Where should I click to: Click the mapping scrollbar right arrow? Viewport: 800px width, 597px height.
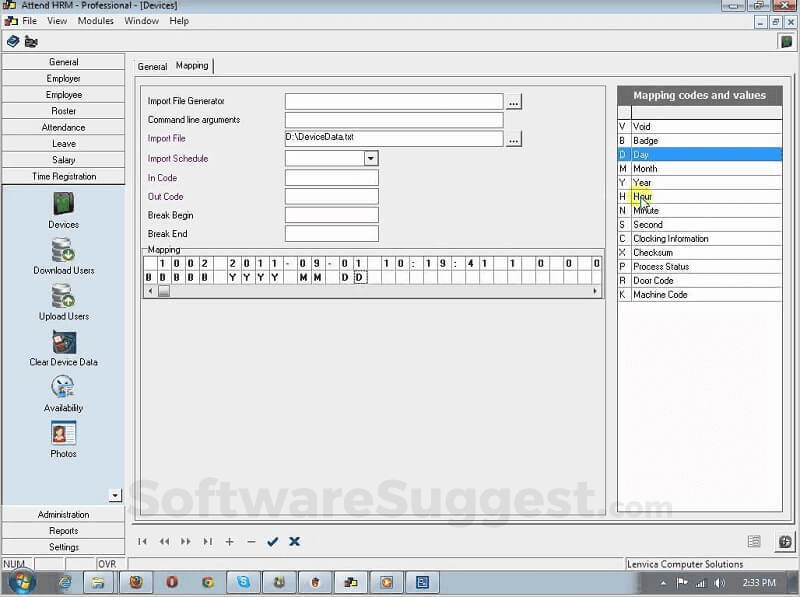(595, 291)
